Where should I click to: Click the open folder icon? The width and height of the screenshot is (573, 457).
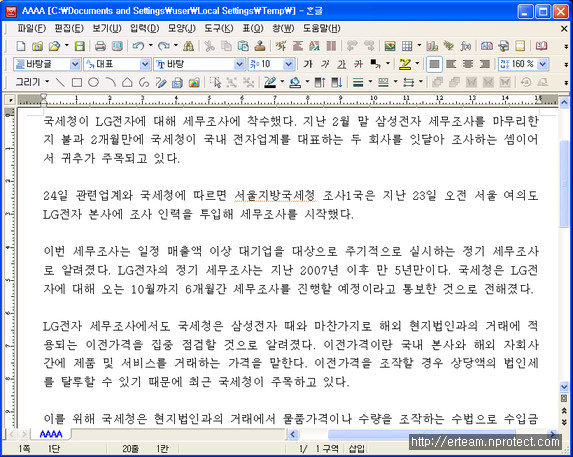[54, 46]
